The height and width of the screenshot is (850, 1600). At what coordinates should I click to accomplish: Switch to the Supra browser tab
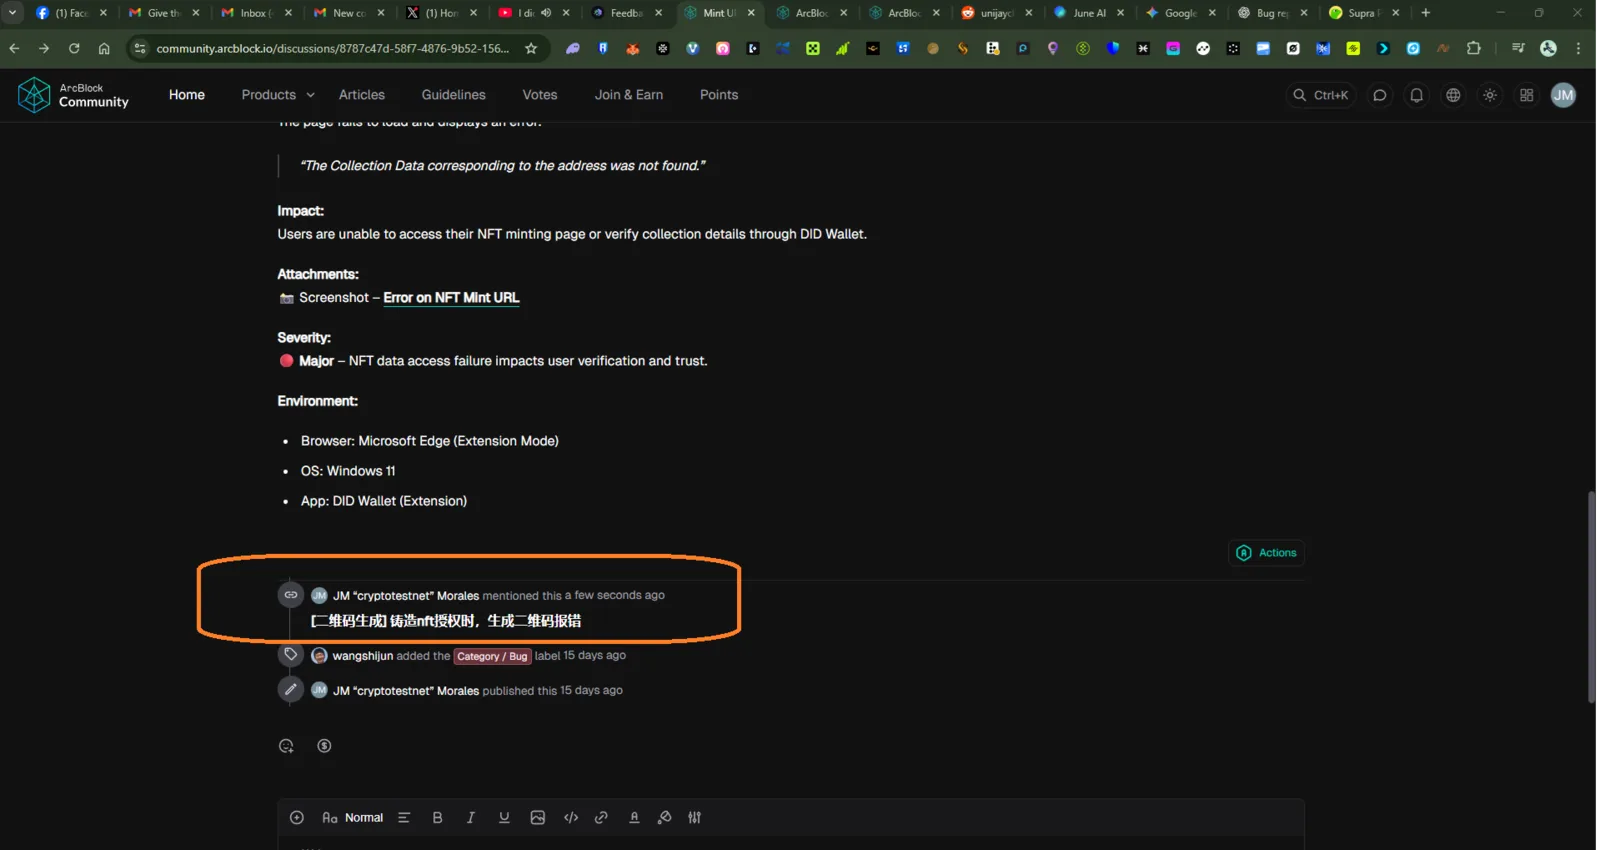click(1364, 13)
